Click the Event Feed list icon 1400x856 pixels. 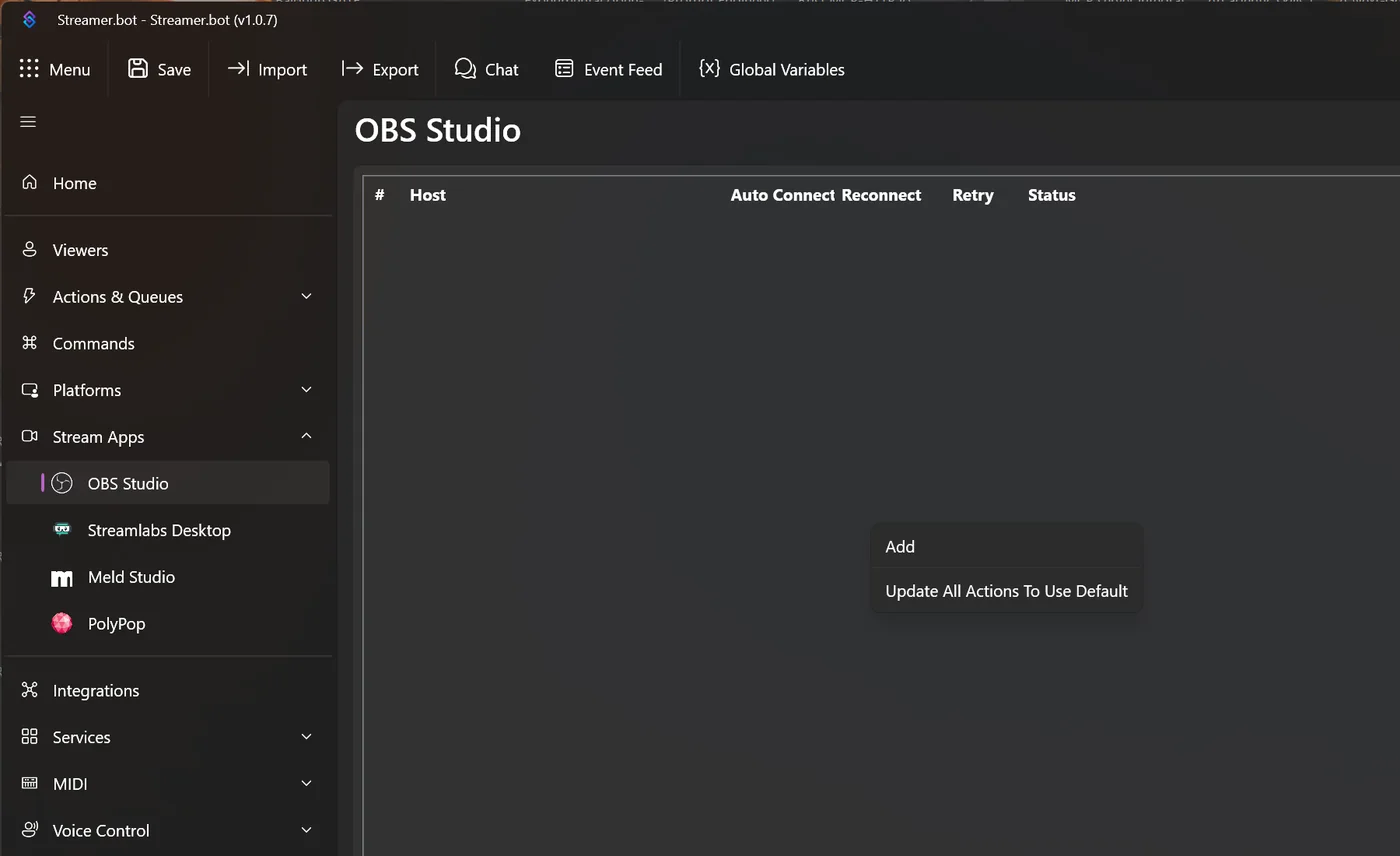(x=564, y=68)
